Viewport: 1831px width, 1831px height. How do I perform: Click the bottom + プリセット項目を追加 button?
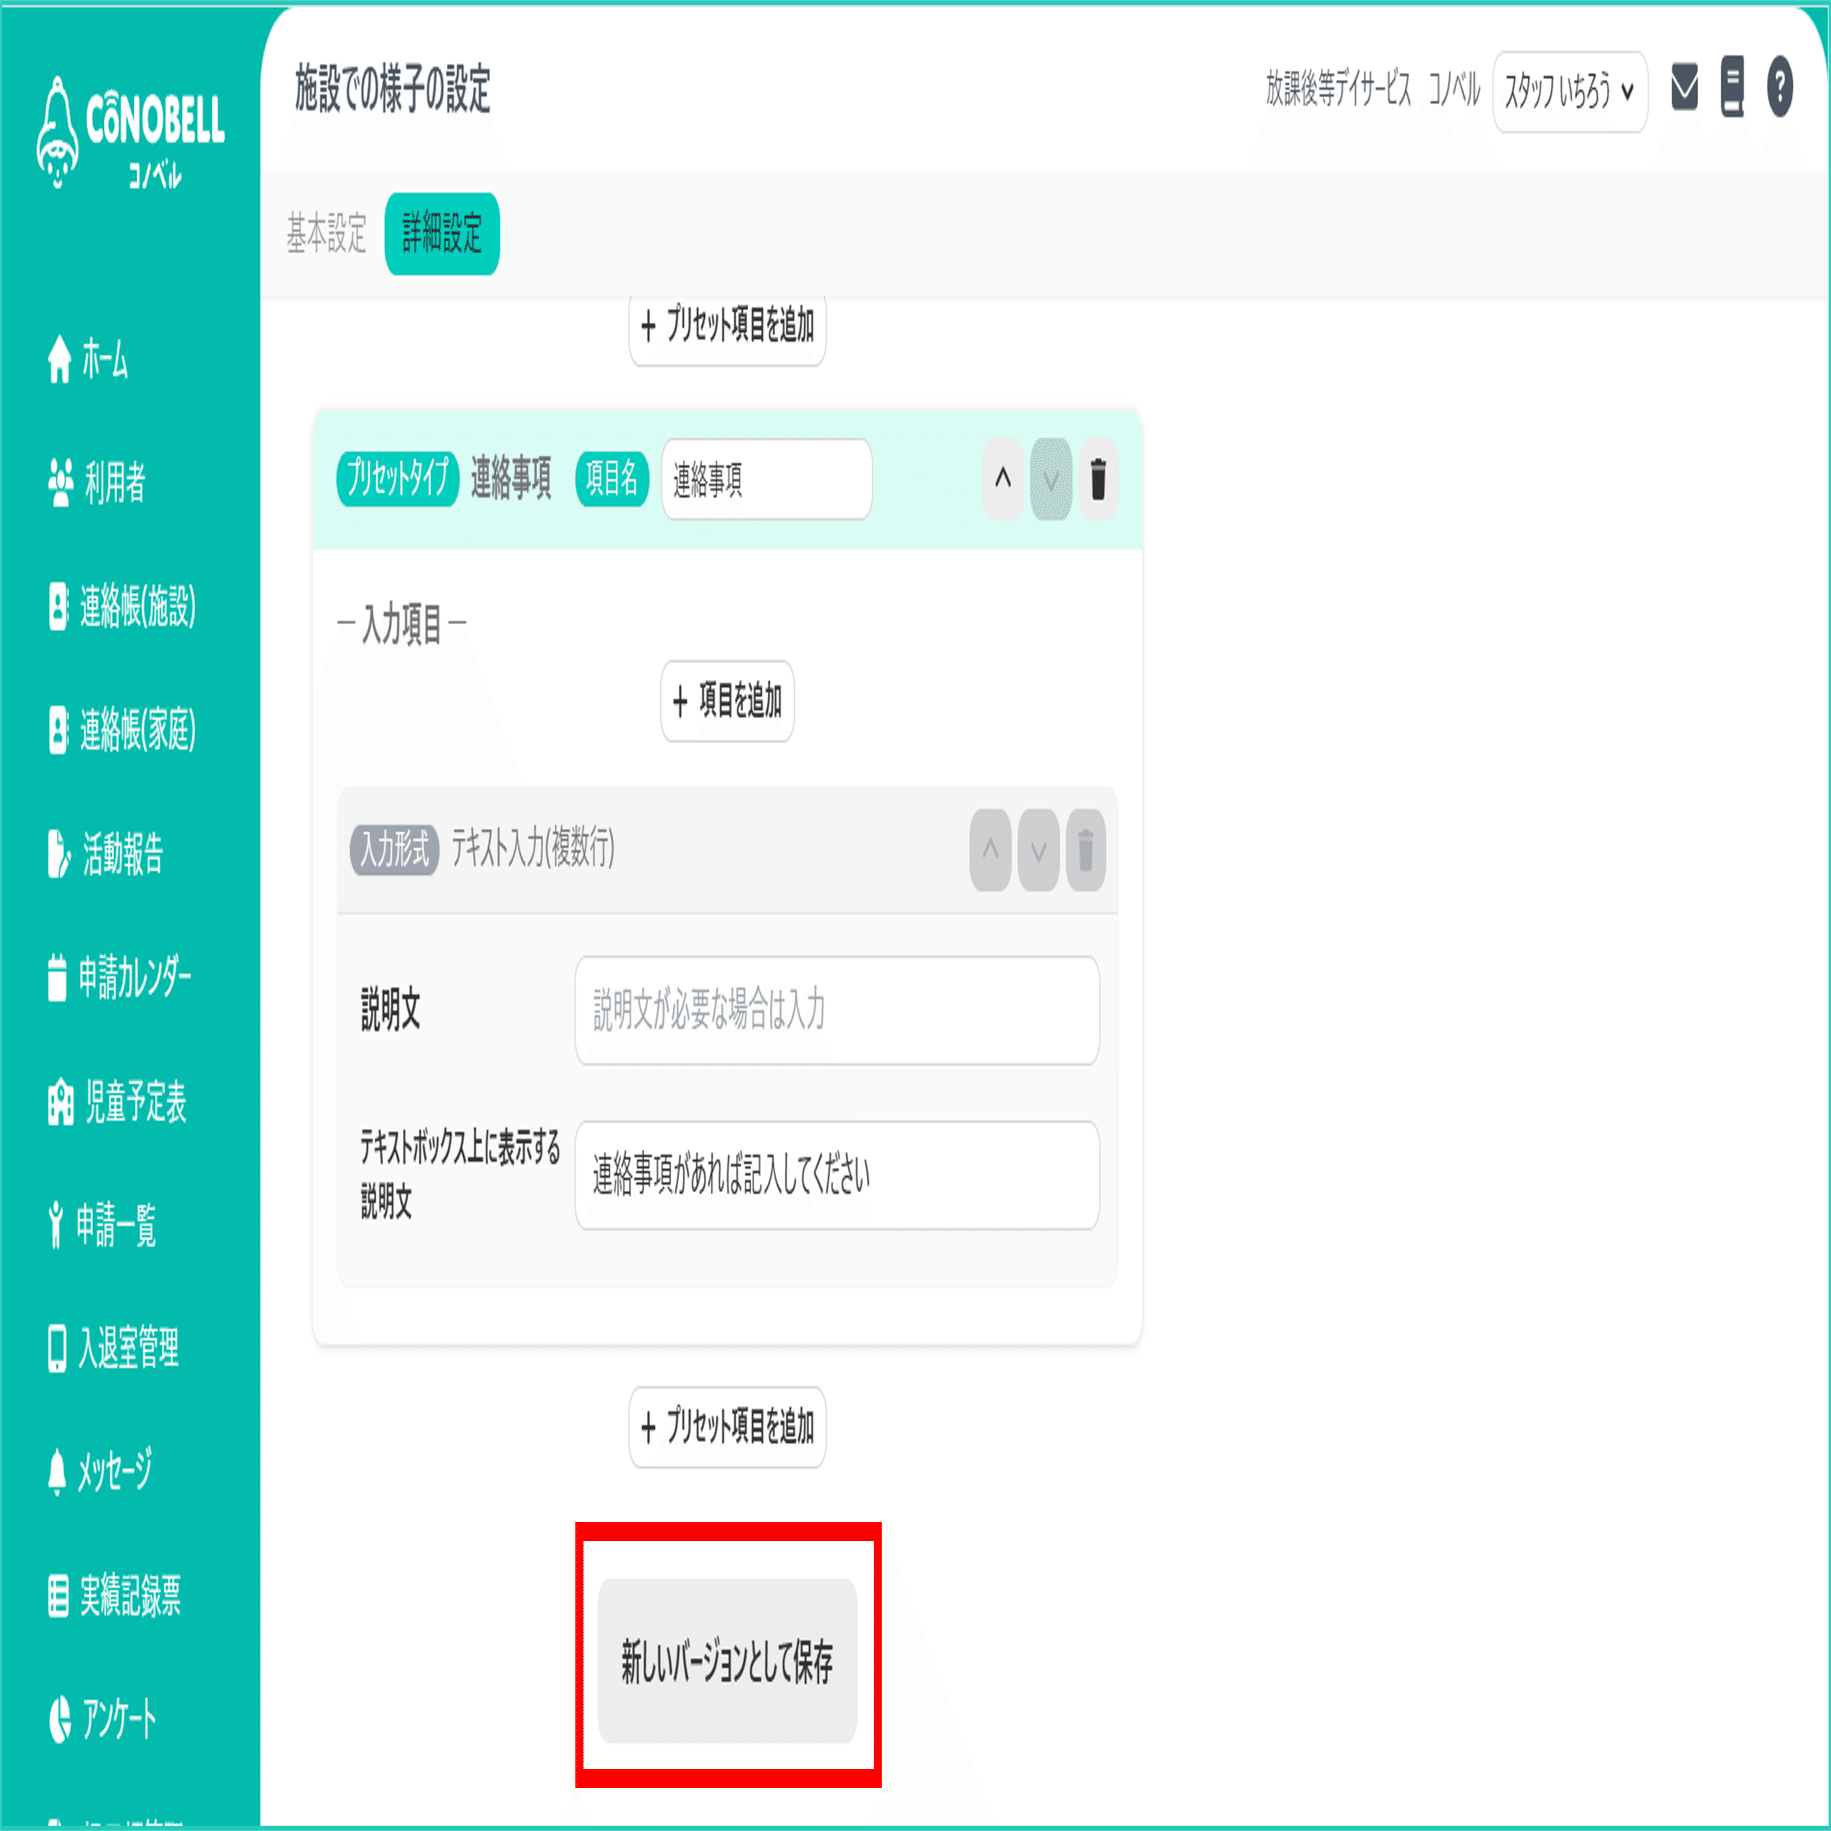point(727,1427)
